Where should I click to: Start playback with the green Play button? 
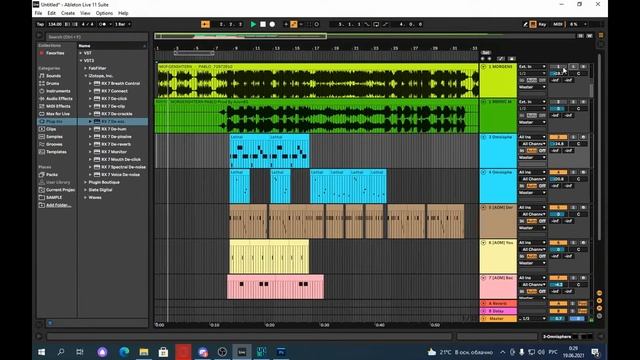(x=253, y=24)
